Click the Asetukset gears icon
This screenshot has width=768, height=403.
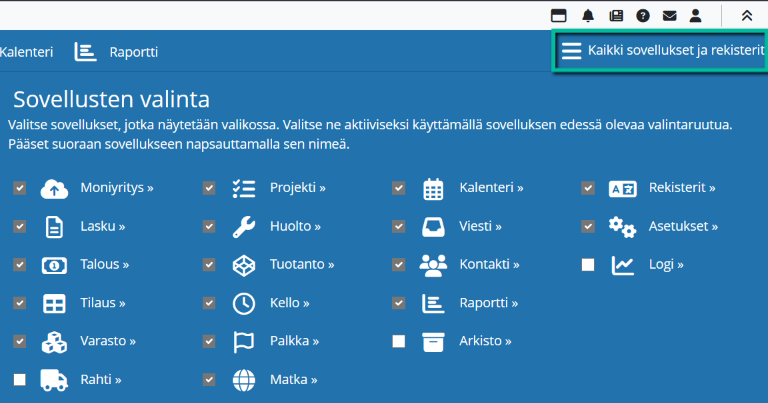point(622,227)
